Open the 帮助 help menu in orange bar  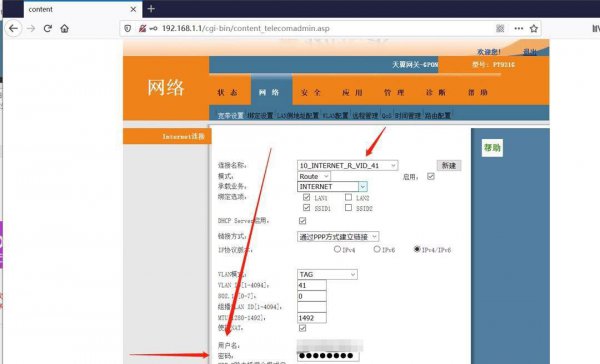tap(478, 92)
